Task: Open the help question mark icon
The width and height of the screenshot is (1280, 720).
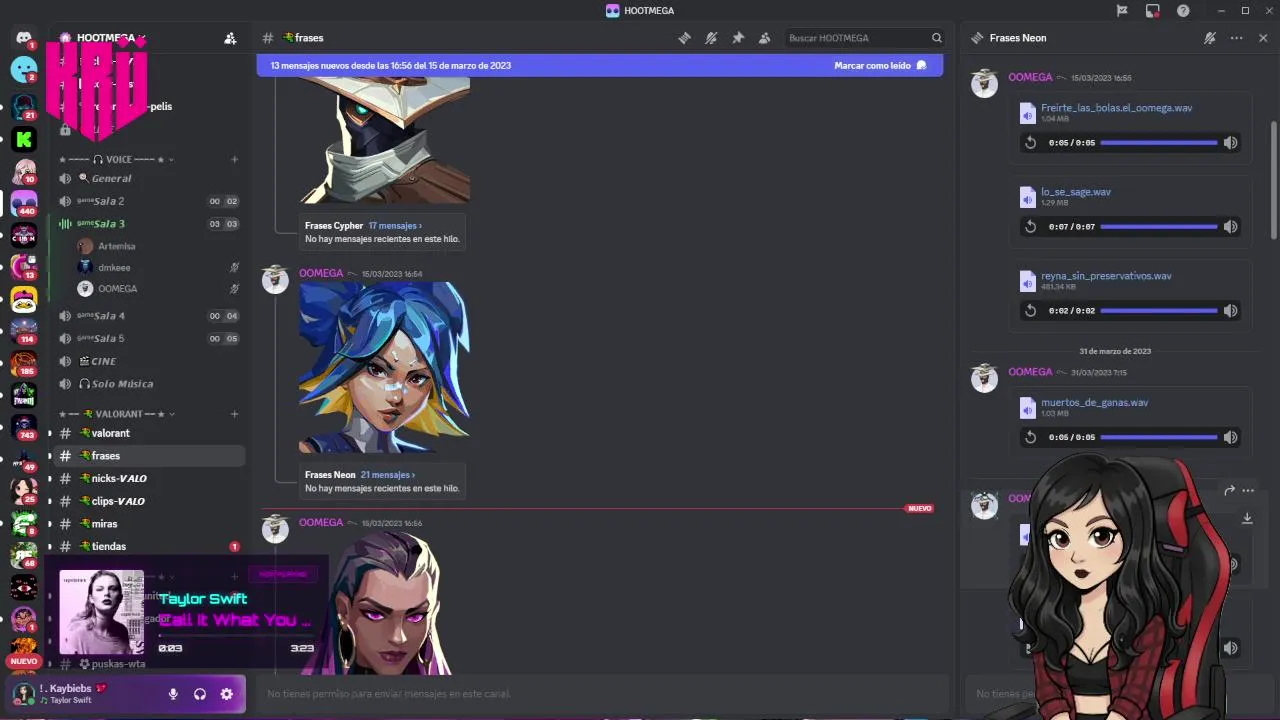Action: click(x=1183, y=11)
